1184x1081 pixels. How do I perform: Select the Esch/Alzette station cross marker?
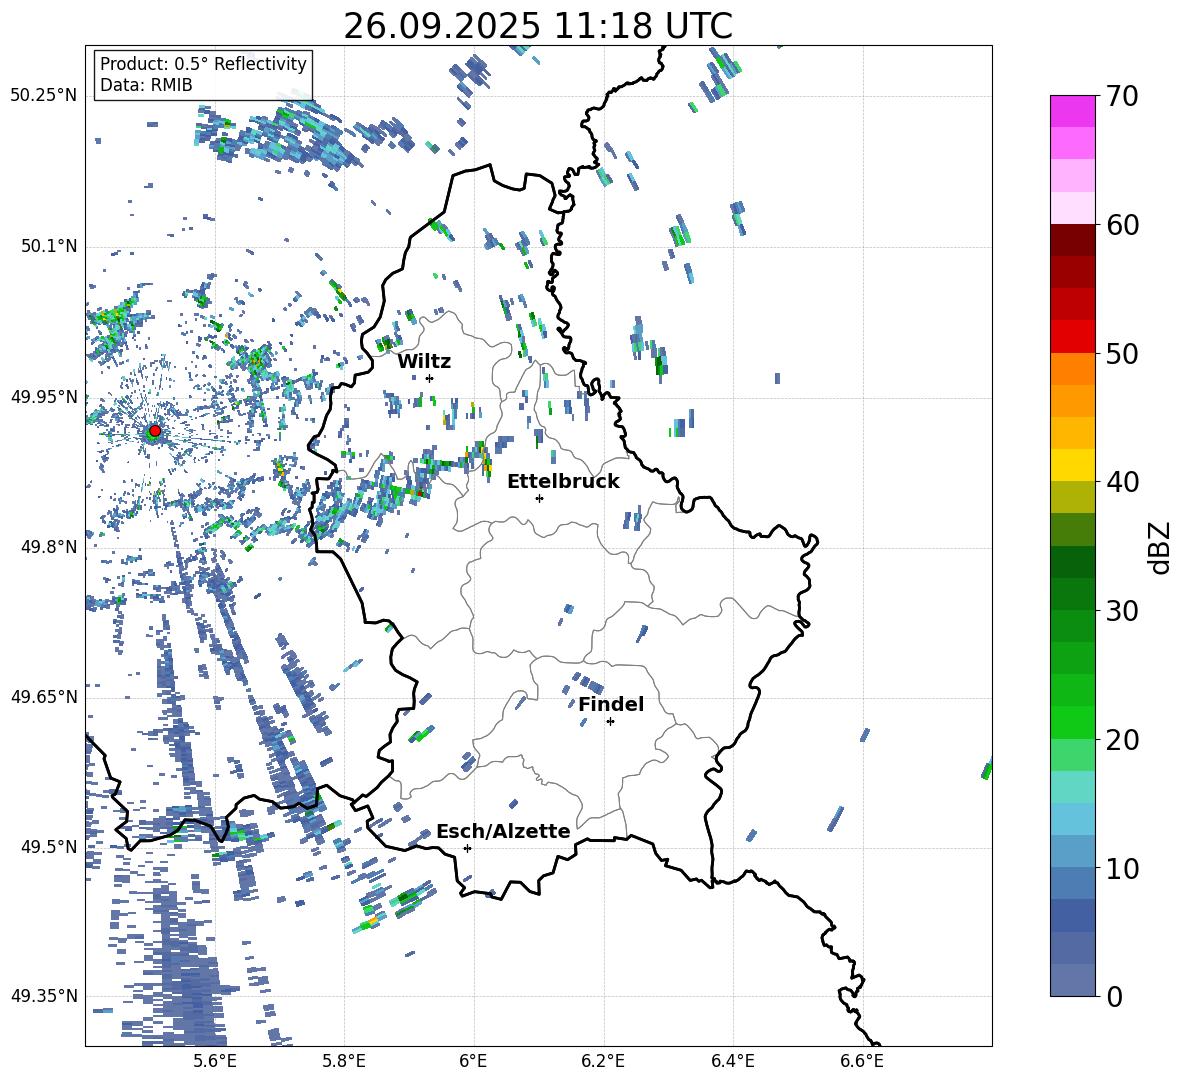[x=467, y=848]
